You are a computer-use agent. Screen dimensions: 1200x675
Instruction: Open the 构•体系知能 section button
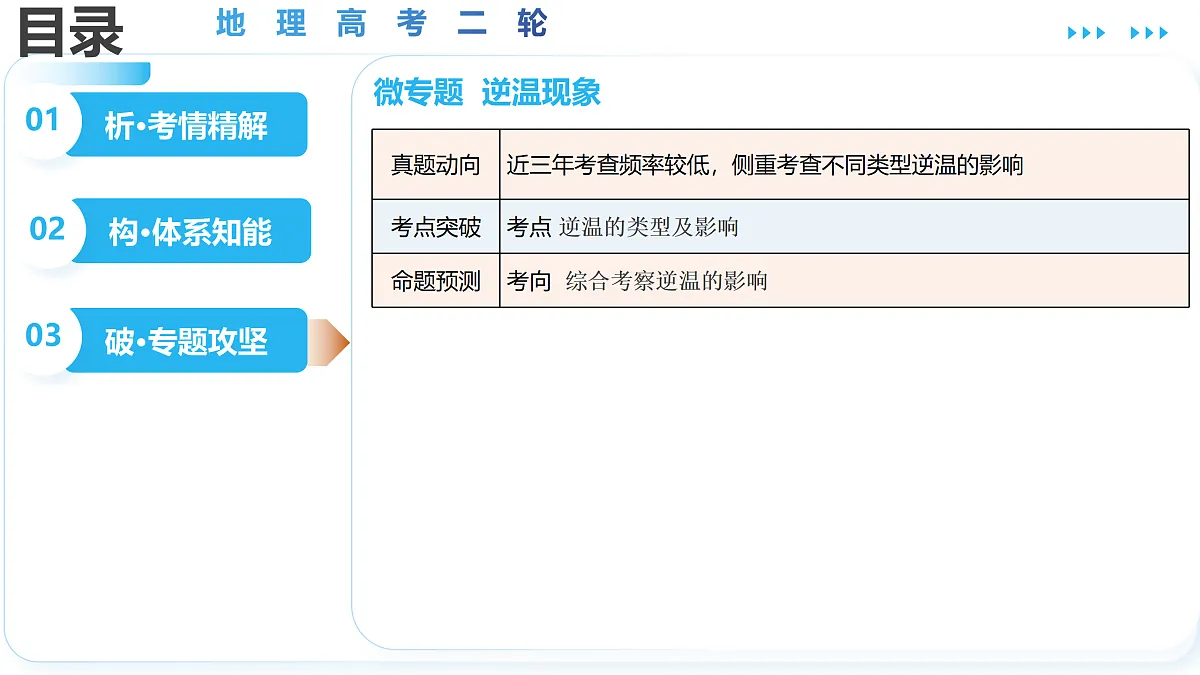tap(189, 231)
